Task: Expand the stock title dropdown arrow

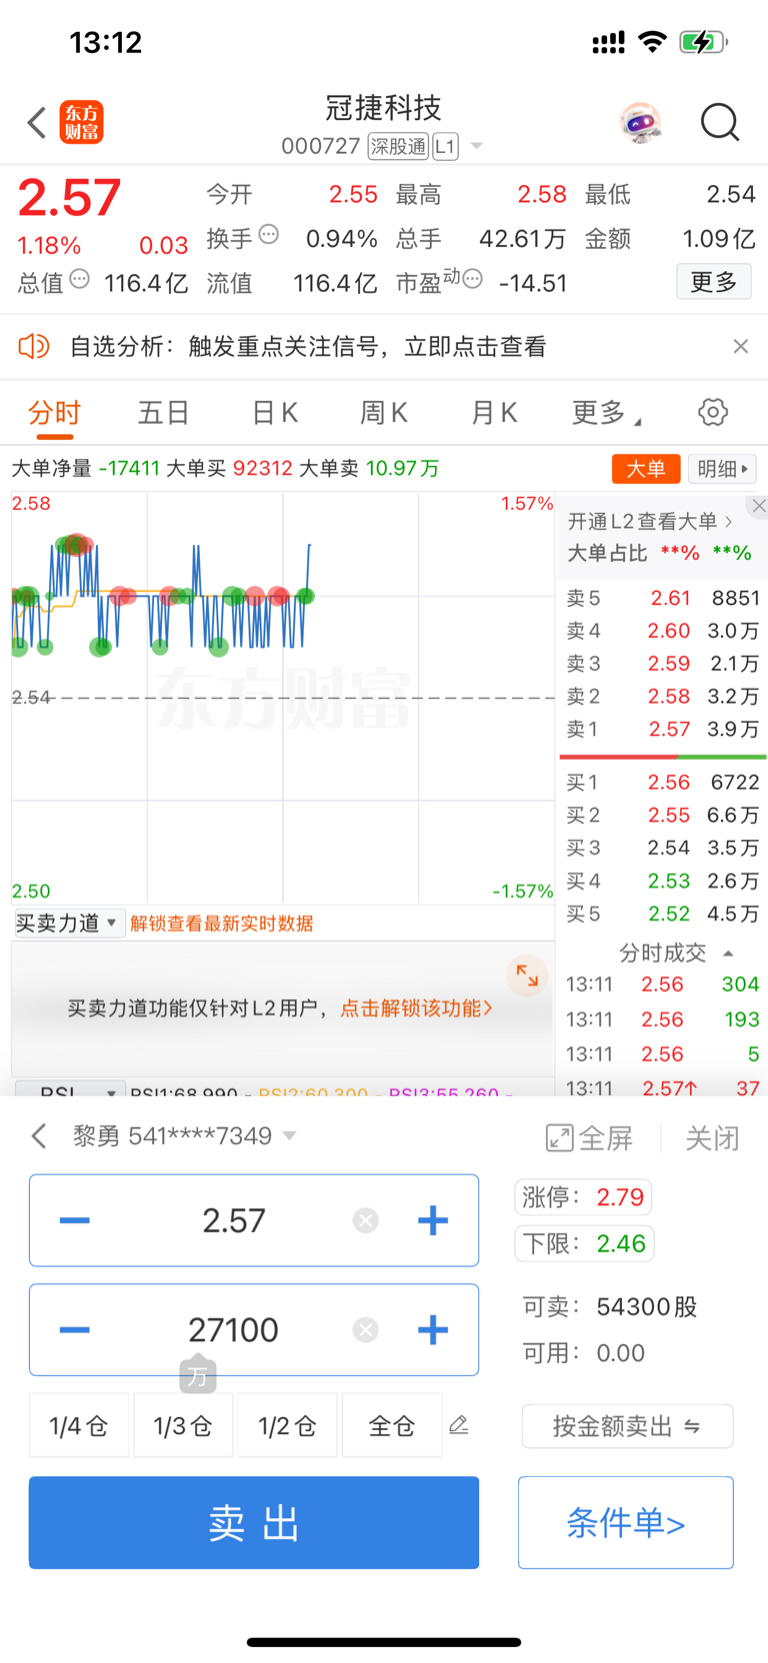Action: pyautogui.click(x=477, y=147)
